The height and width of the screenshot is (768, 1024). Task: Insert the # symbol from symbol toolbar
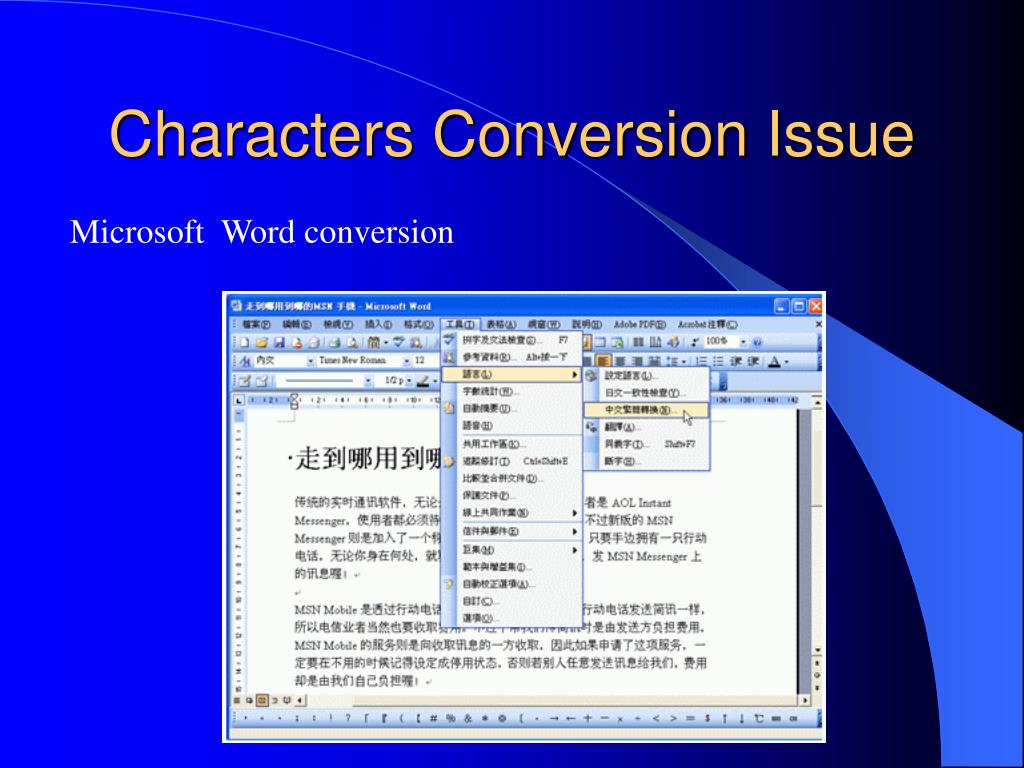(x=433, y=718)
